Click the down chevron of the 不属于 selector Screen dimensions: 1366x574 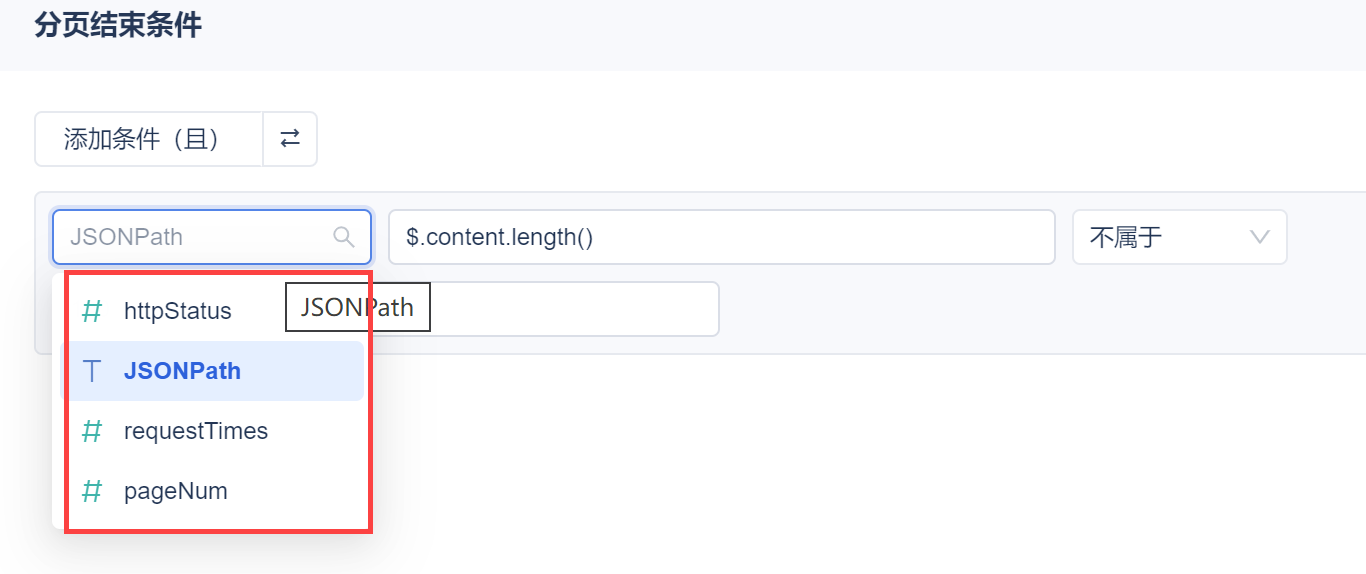pos(1259,237)
